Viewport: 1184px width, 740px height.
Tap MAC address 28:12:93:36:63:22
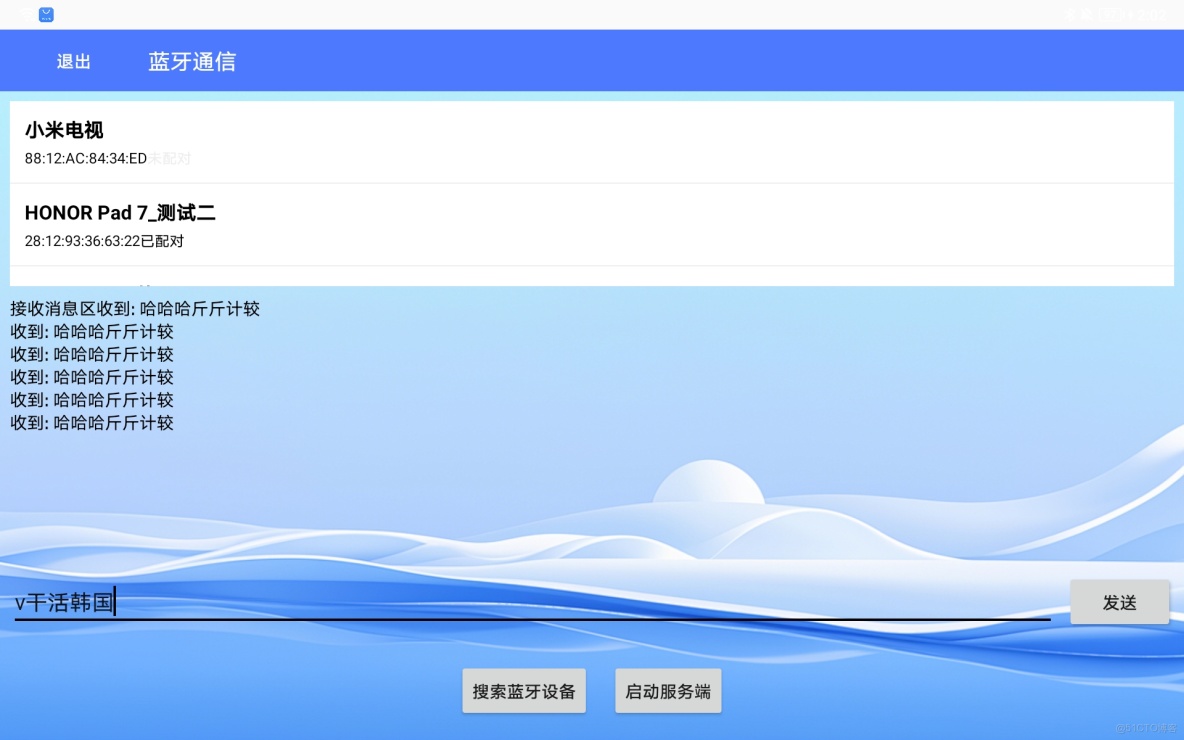[x=81, y=241]
